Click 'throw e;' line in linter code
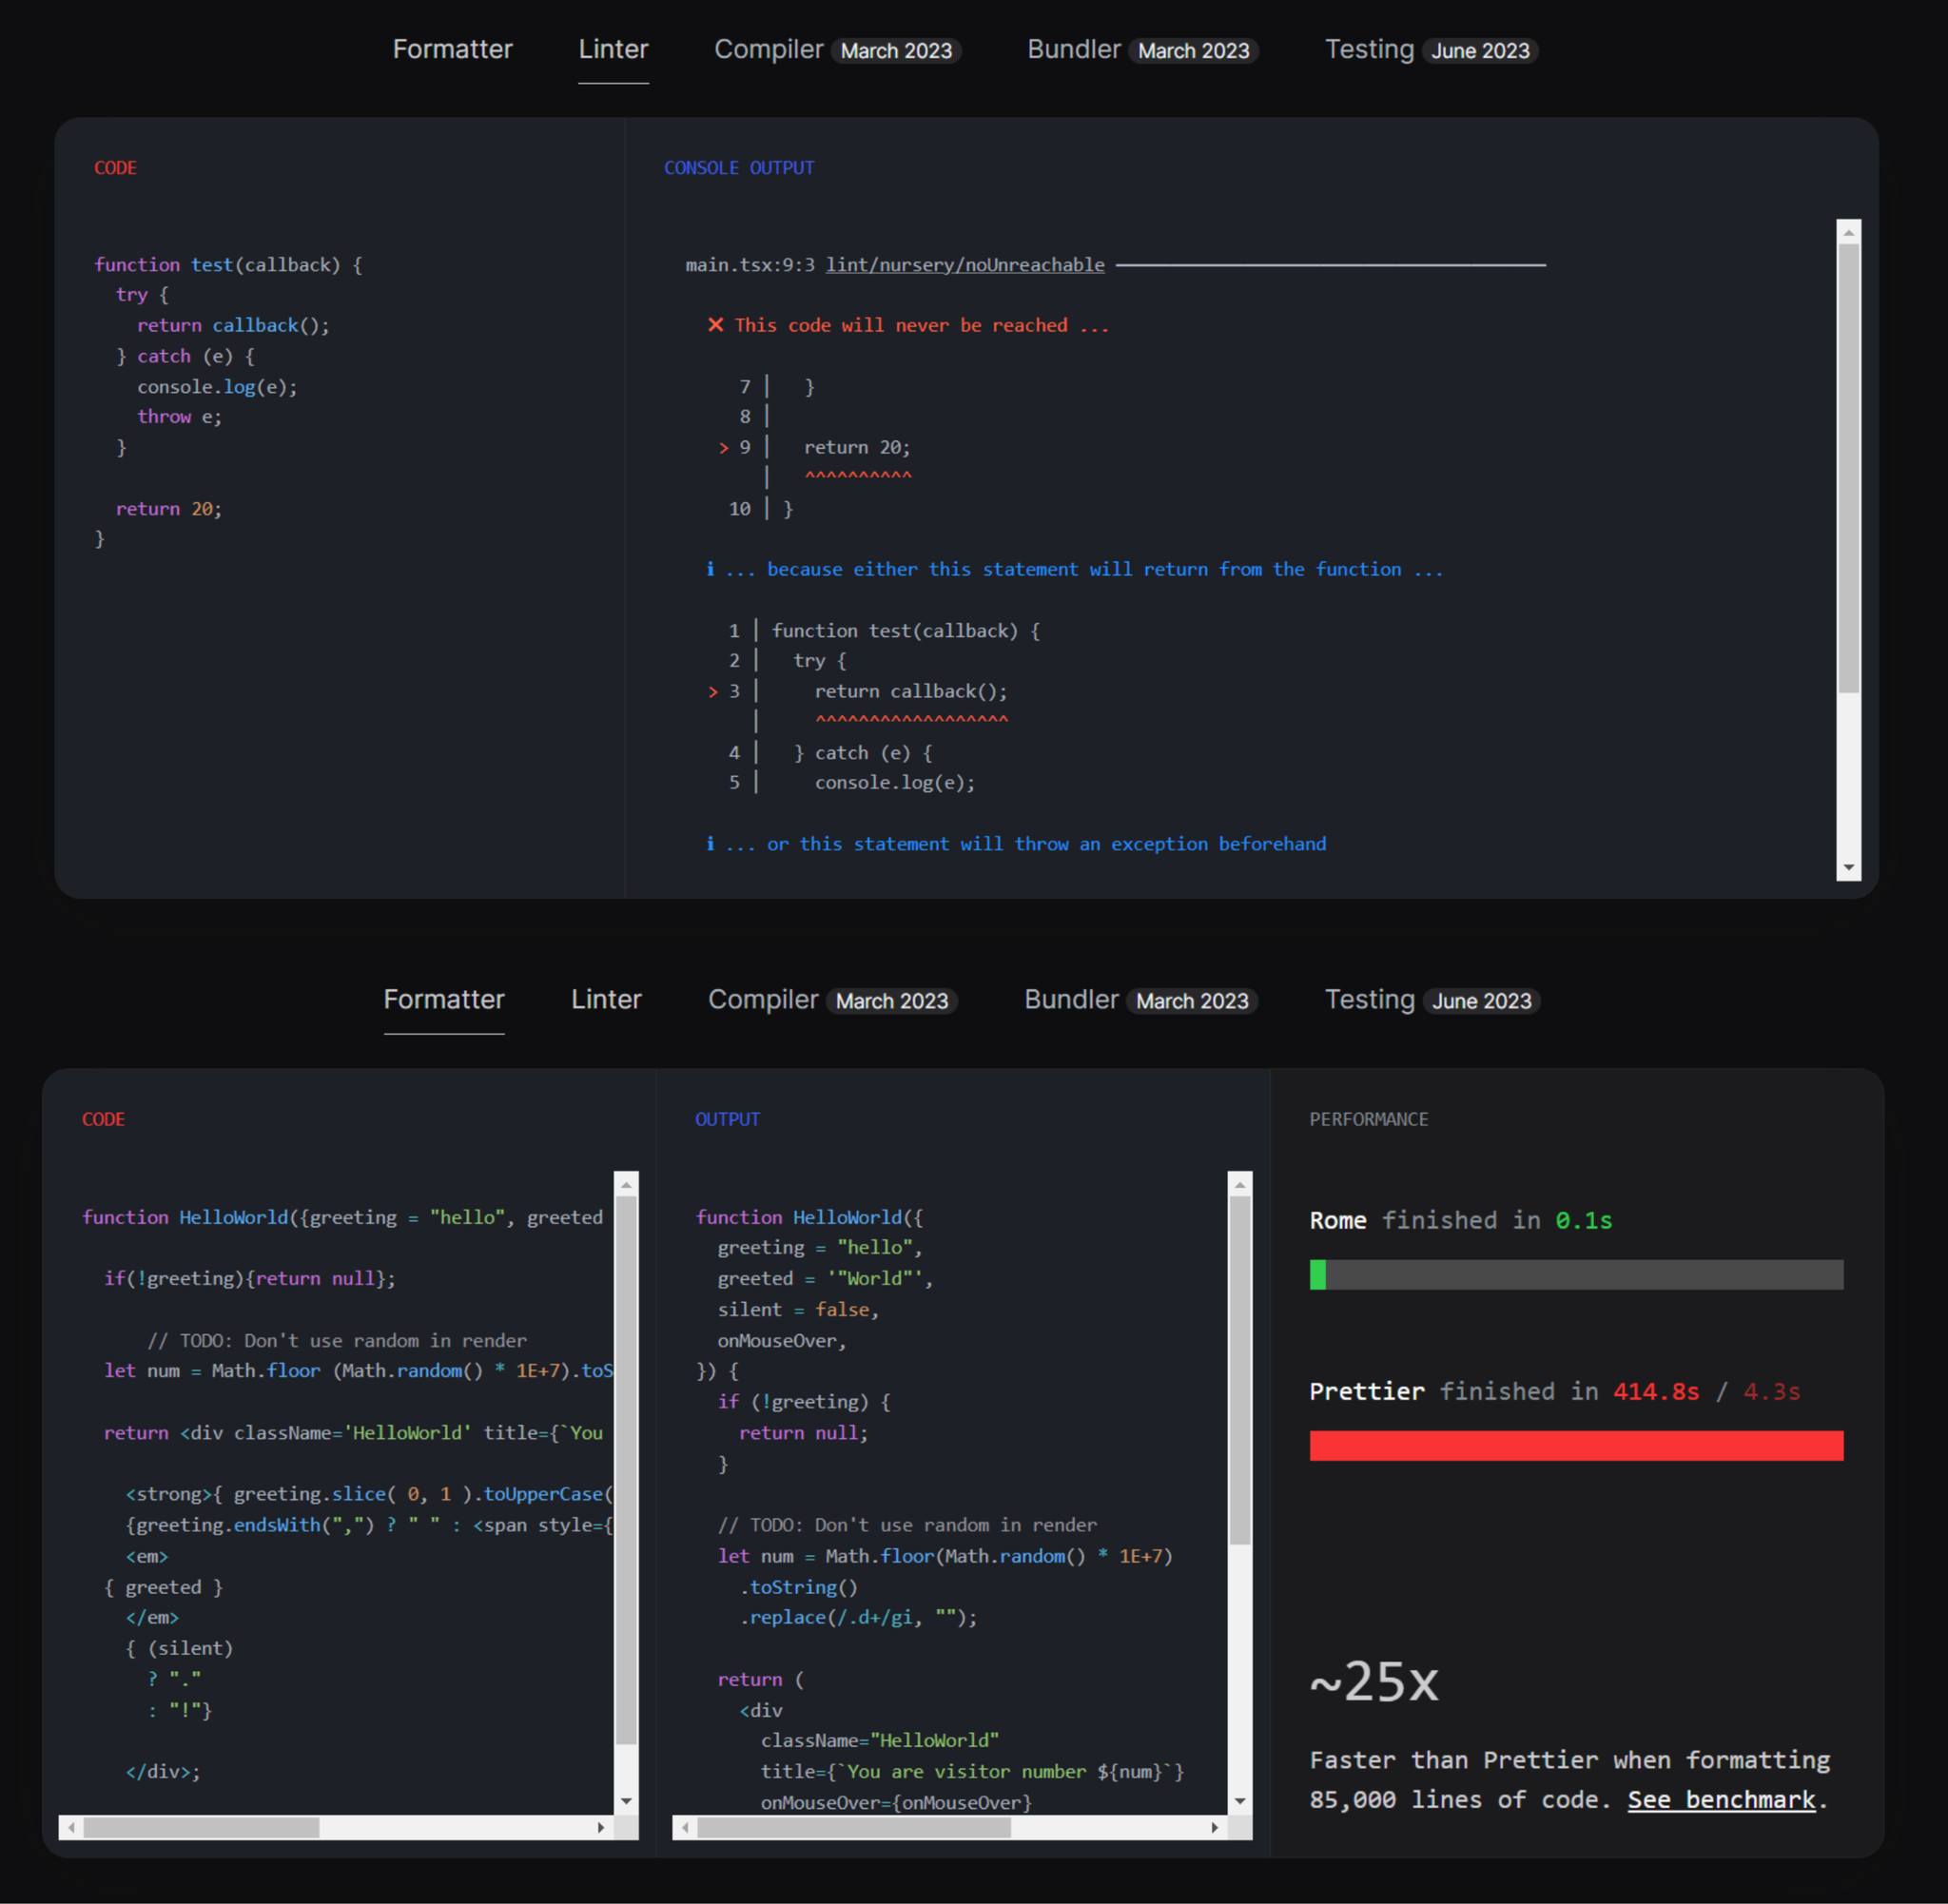The height and width of the screenshot is (1904, 1948). [x=179, y=416]
